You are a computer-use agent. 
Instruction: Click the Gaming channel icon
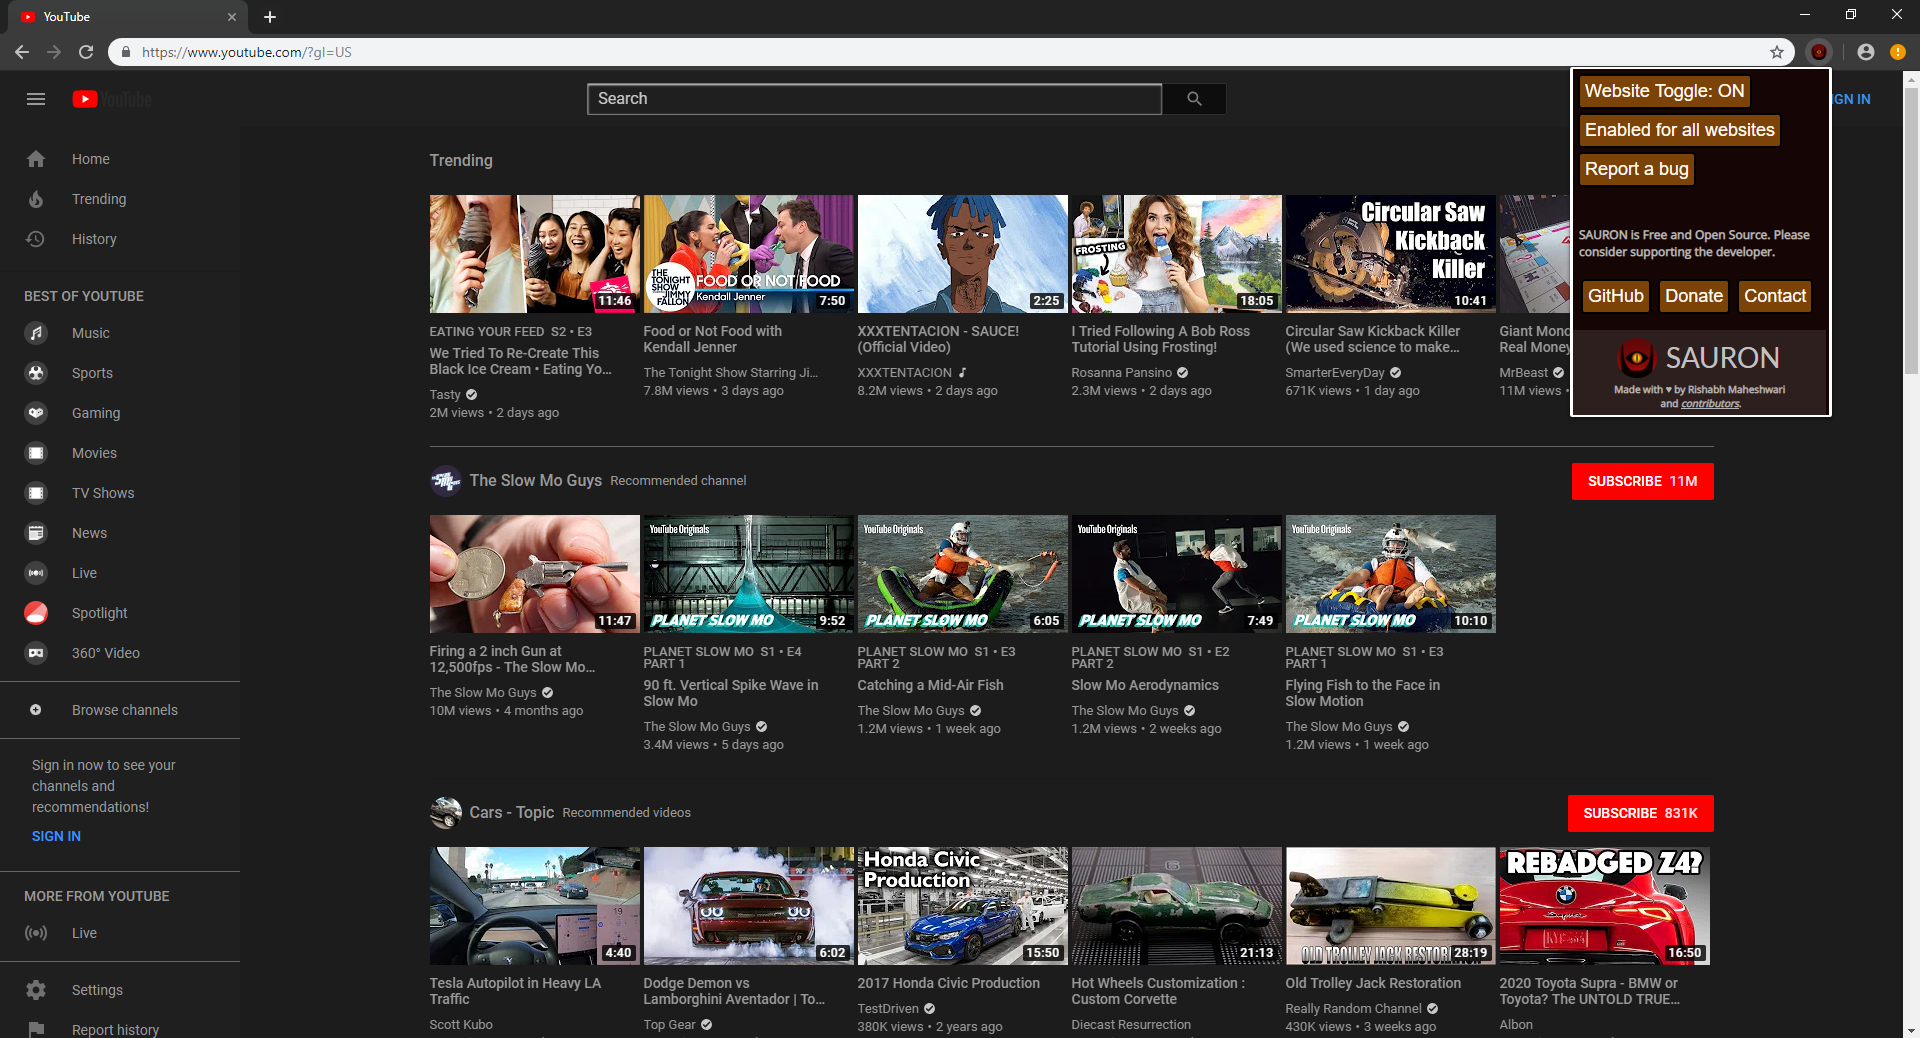tap(36, 413)
